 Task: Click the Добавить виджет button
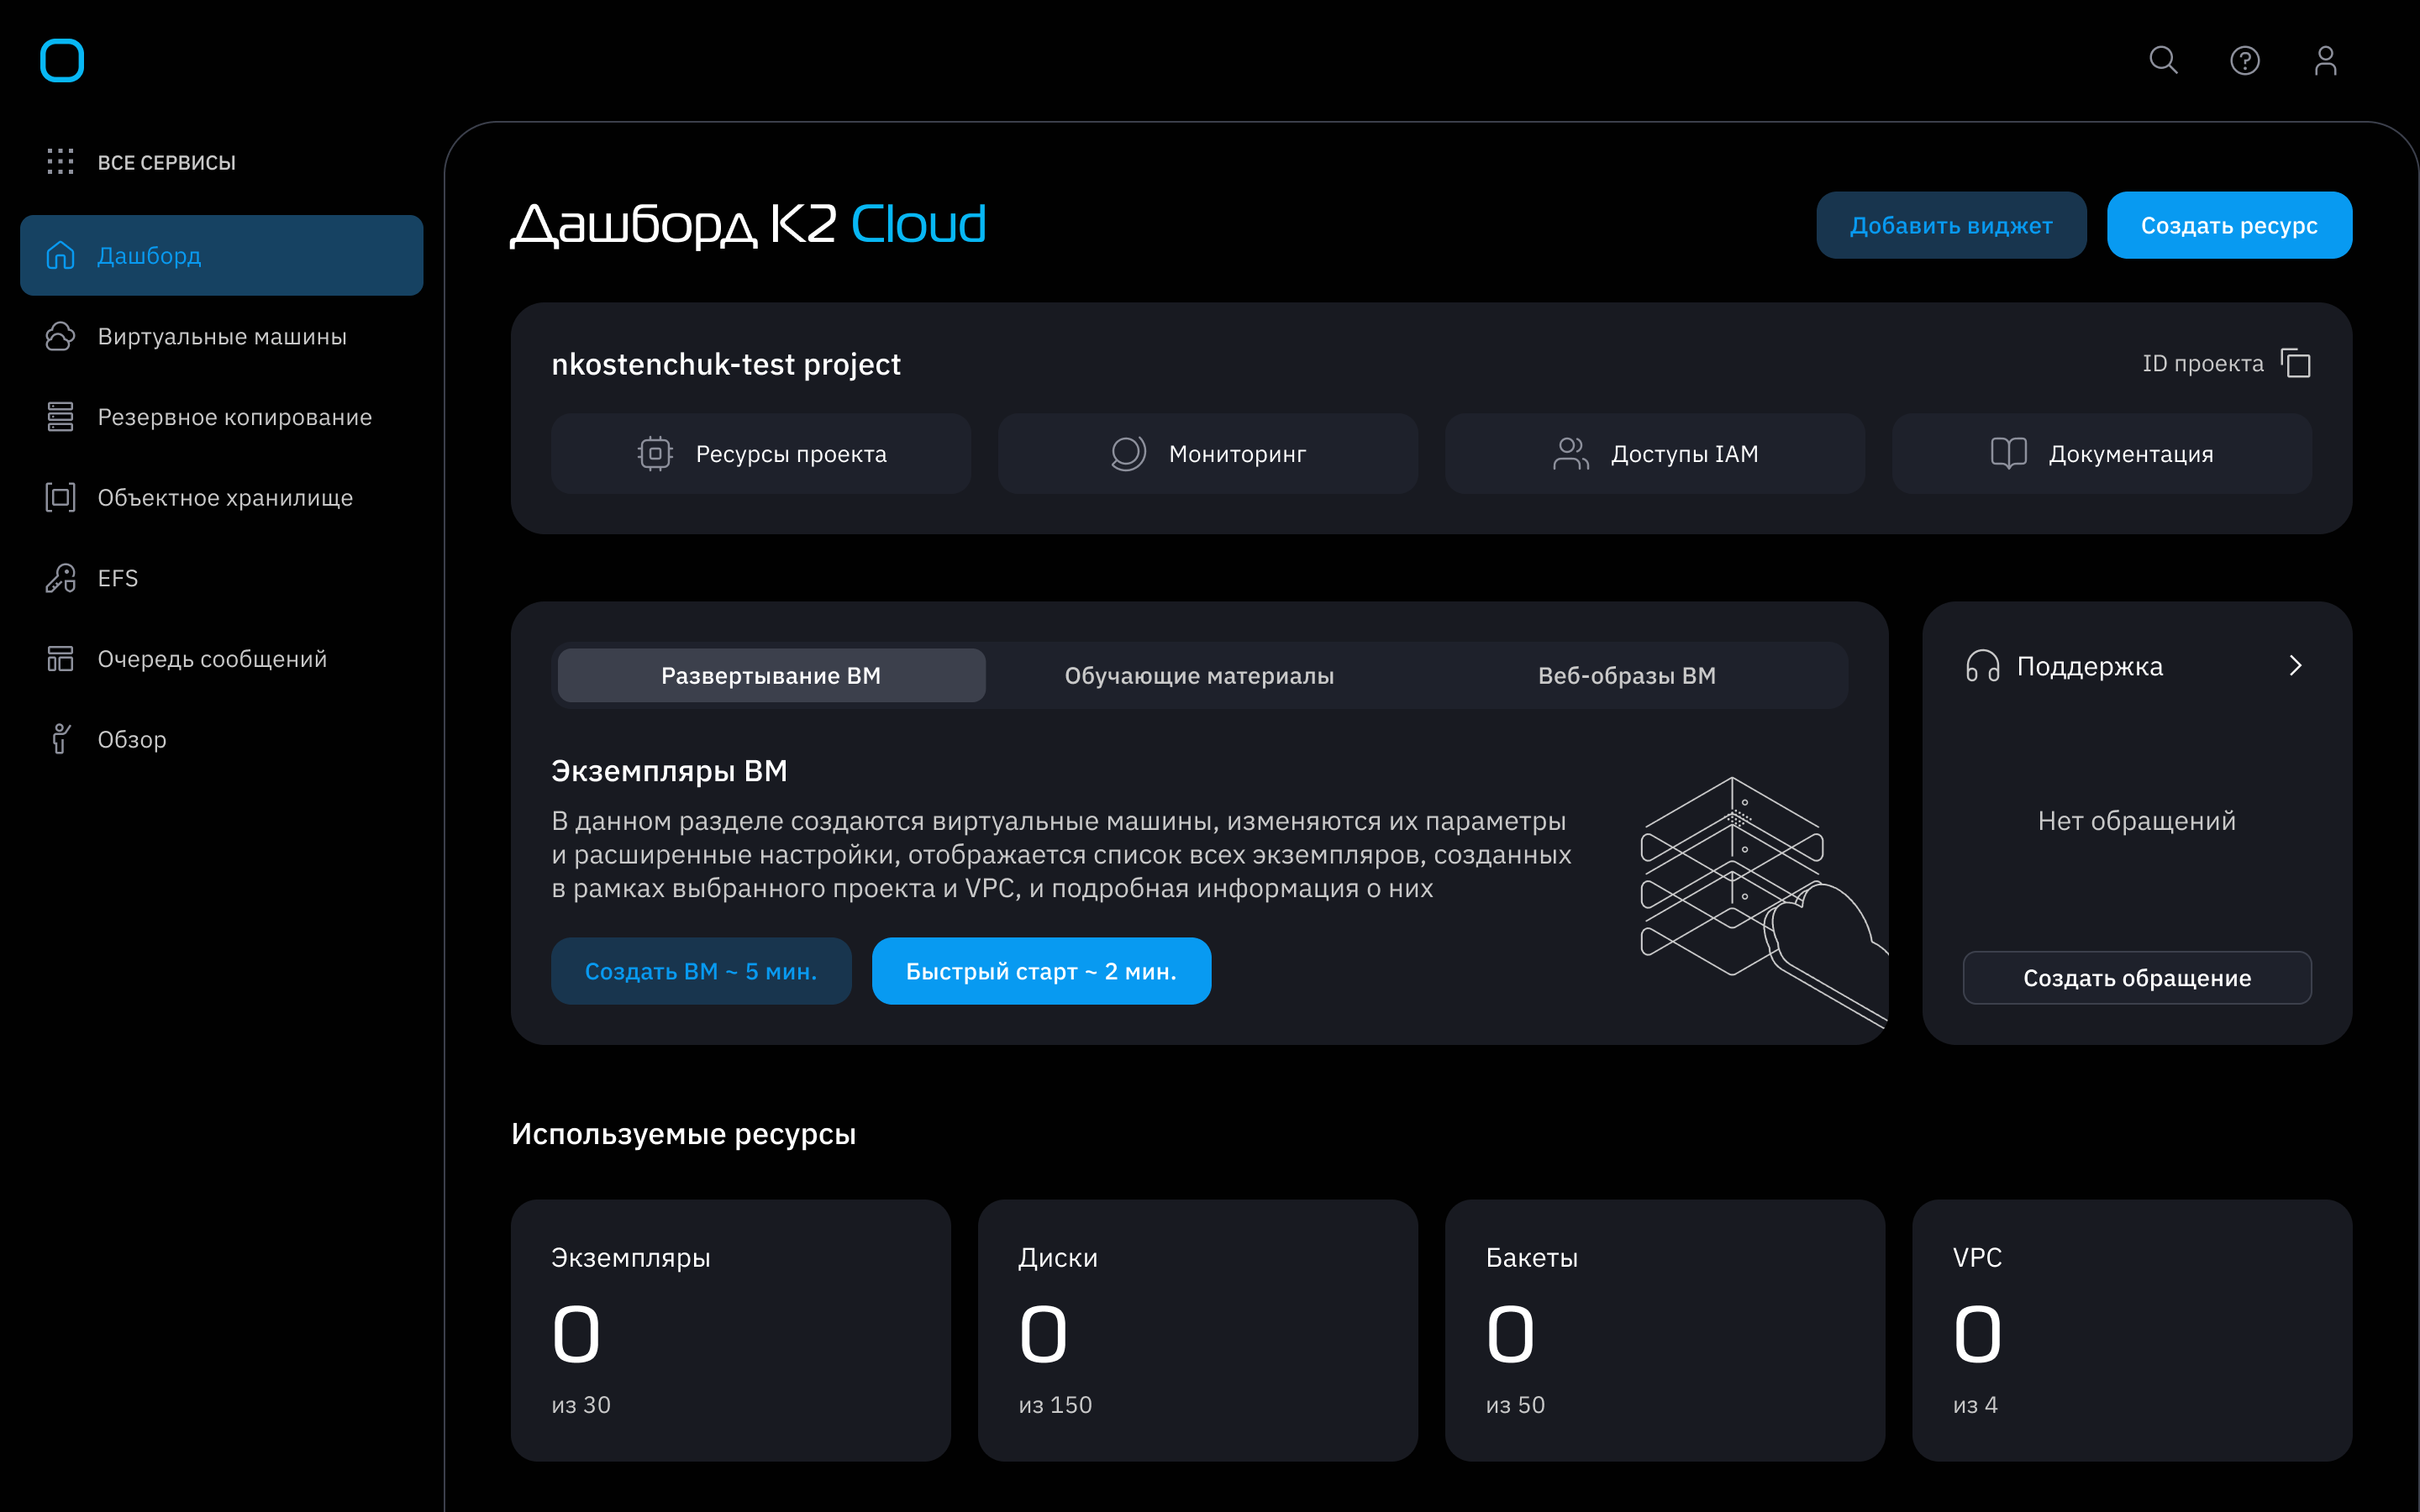click(1951, 225)
